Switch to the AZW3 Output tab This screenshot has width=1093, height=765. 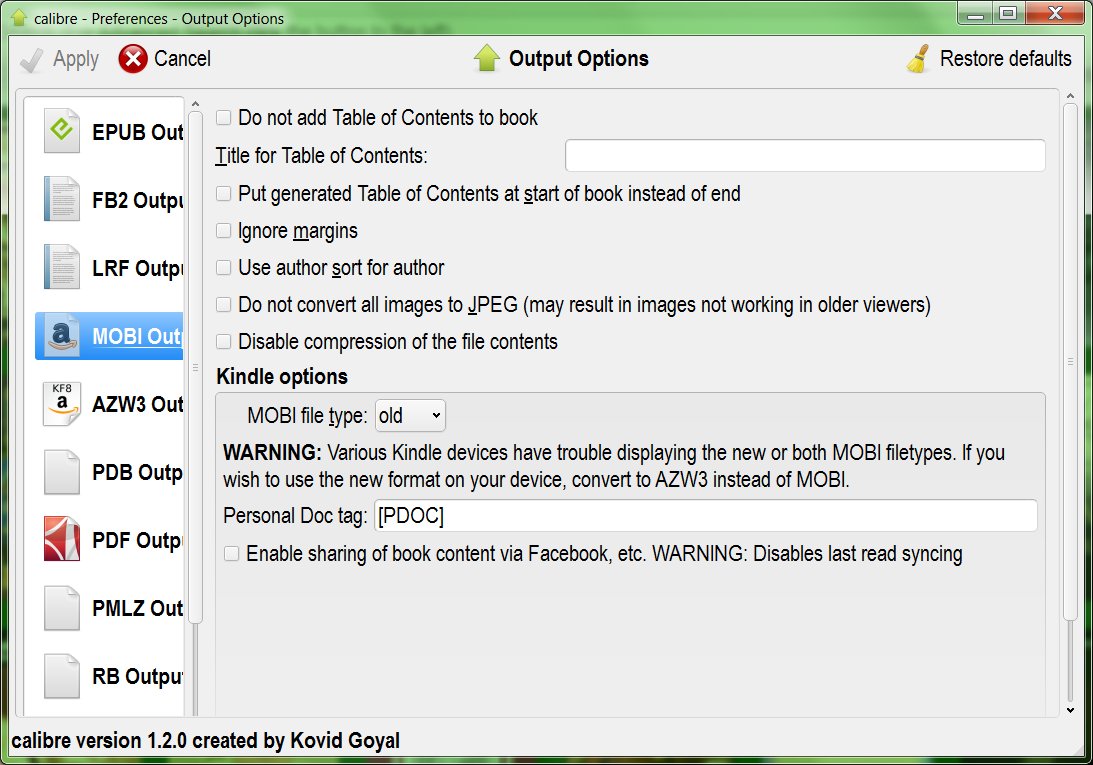tap(137, 404)
